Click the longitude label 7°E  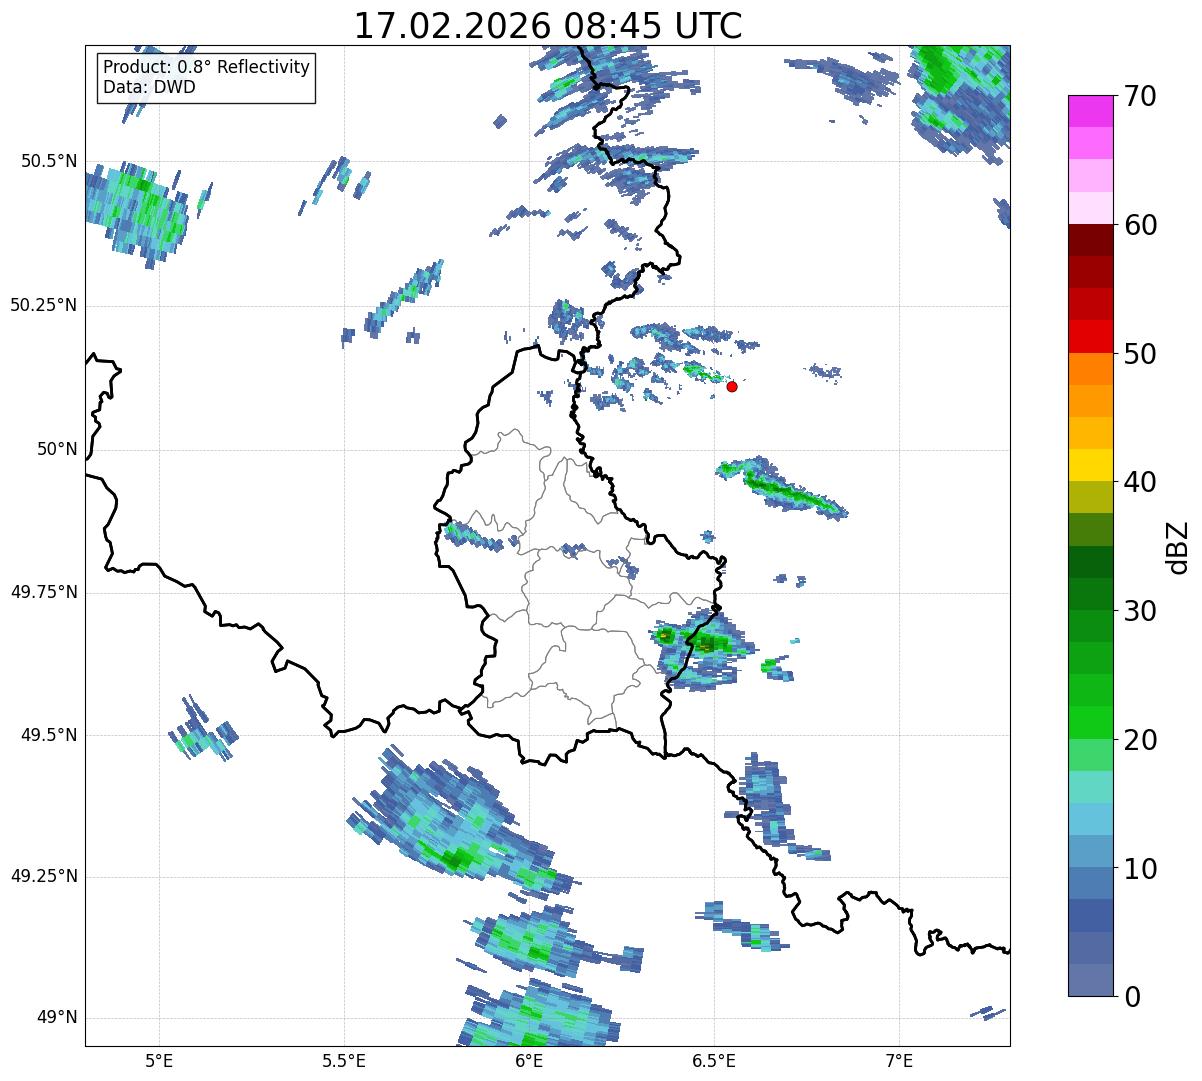899,1061
